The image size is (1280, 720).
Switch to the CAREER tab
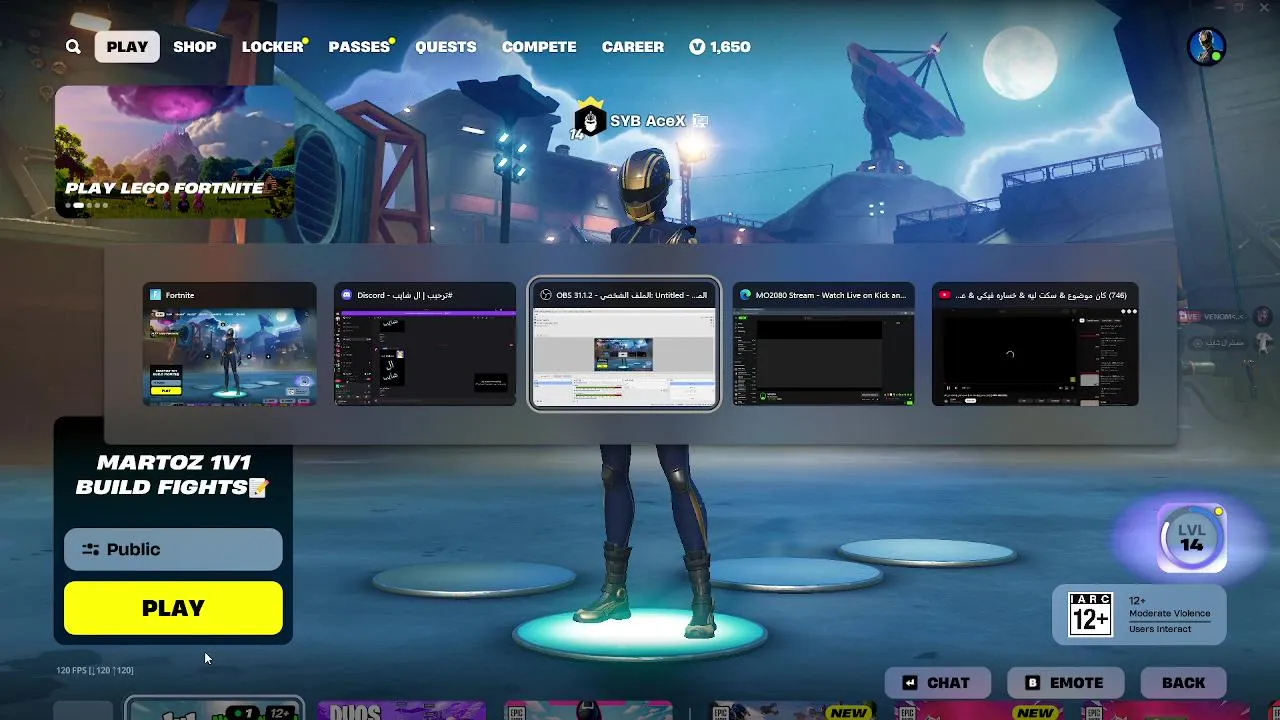tap(633, 47)
